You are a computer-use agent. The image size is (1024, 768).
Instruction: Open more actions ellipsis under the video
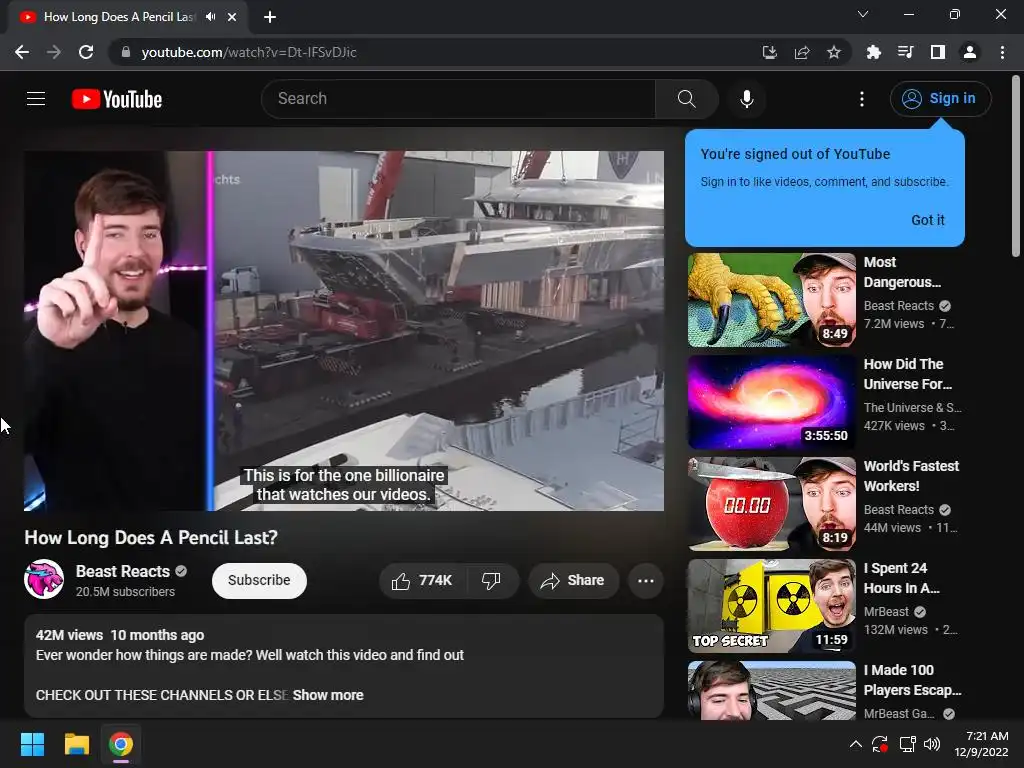click(x=646, y=581)
